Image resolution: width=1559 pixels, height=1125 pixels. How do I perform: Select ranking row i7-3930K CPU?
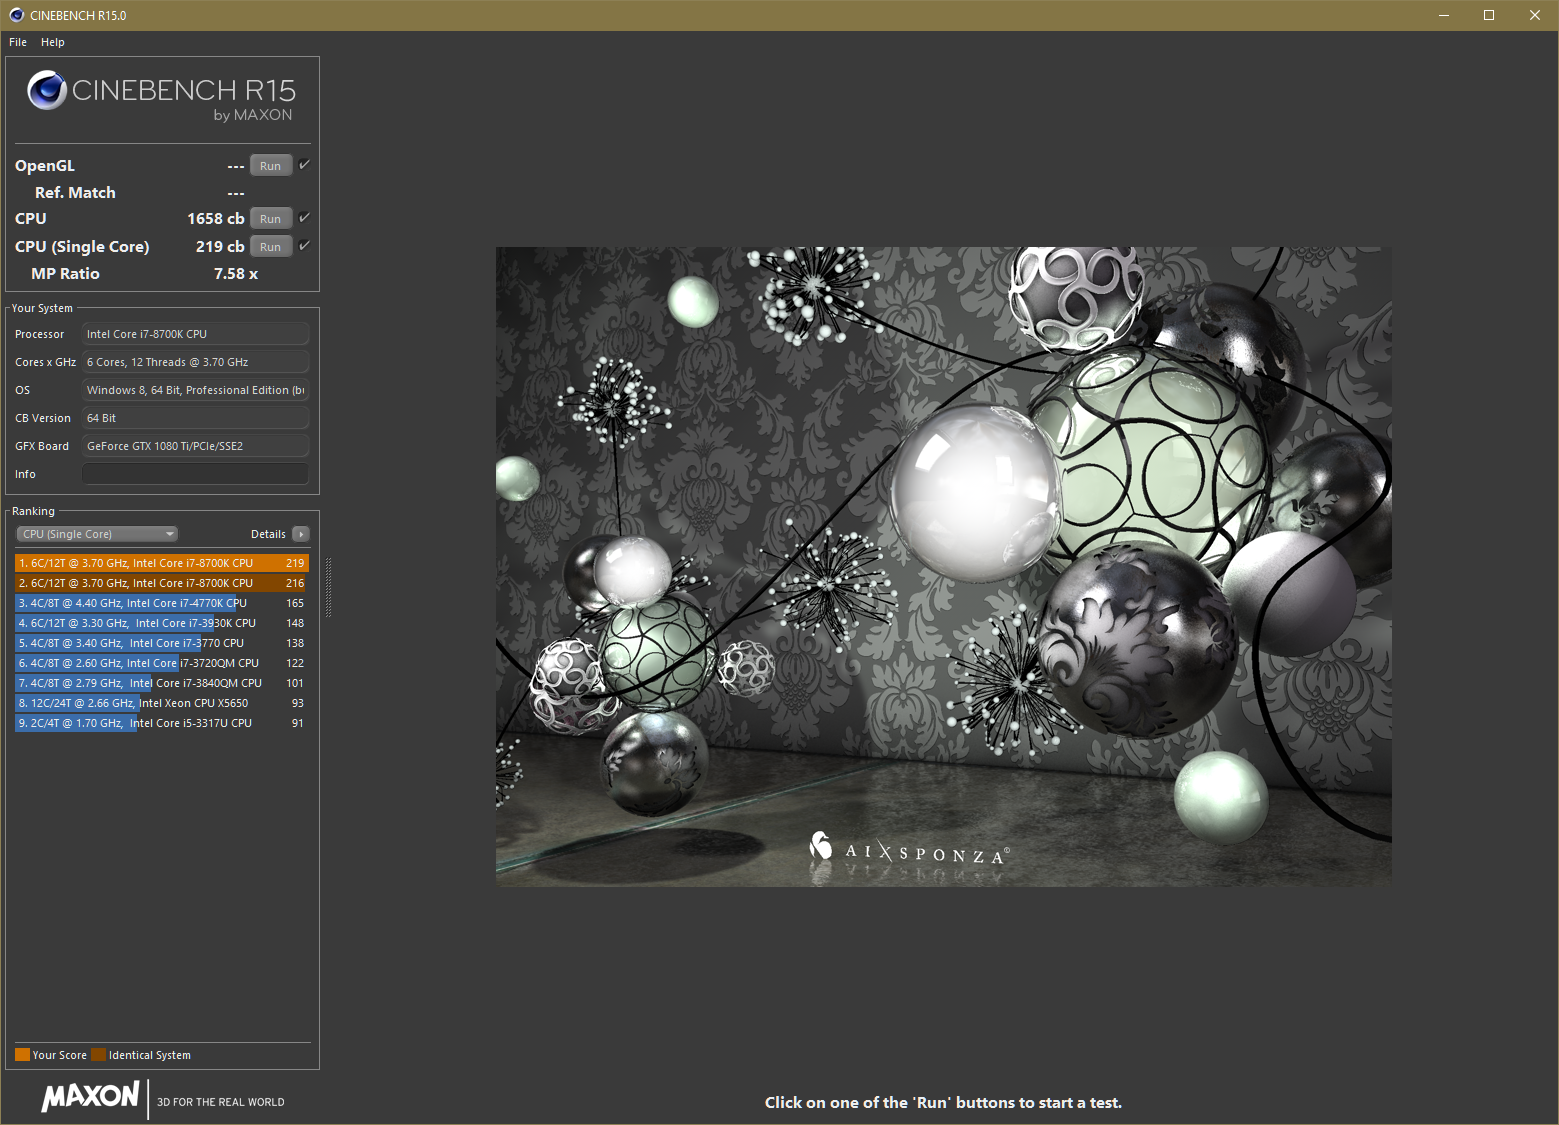click(162, 623)
